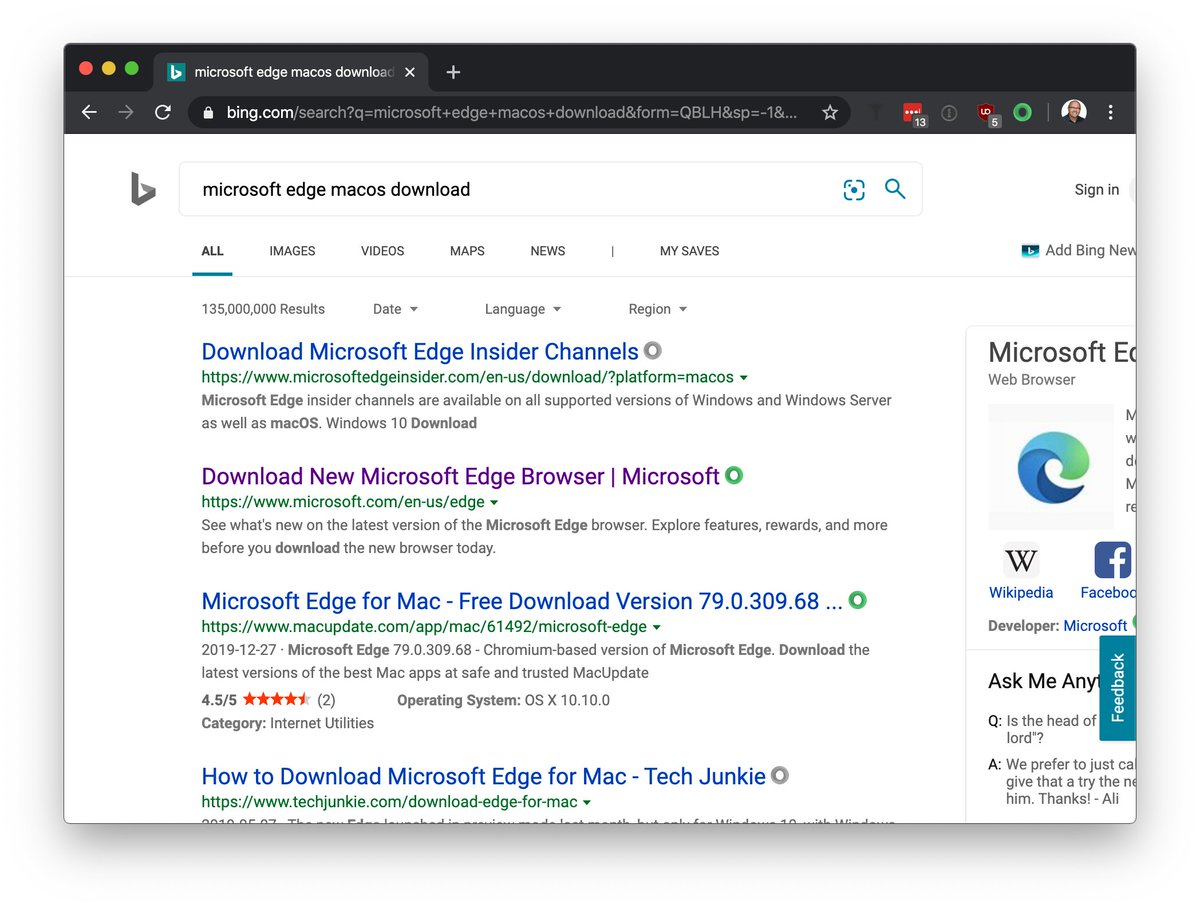Click the techjunkie.com green URL text
Image resolution: width=1200 pixels, height=908 pixels.
point(389,802)
